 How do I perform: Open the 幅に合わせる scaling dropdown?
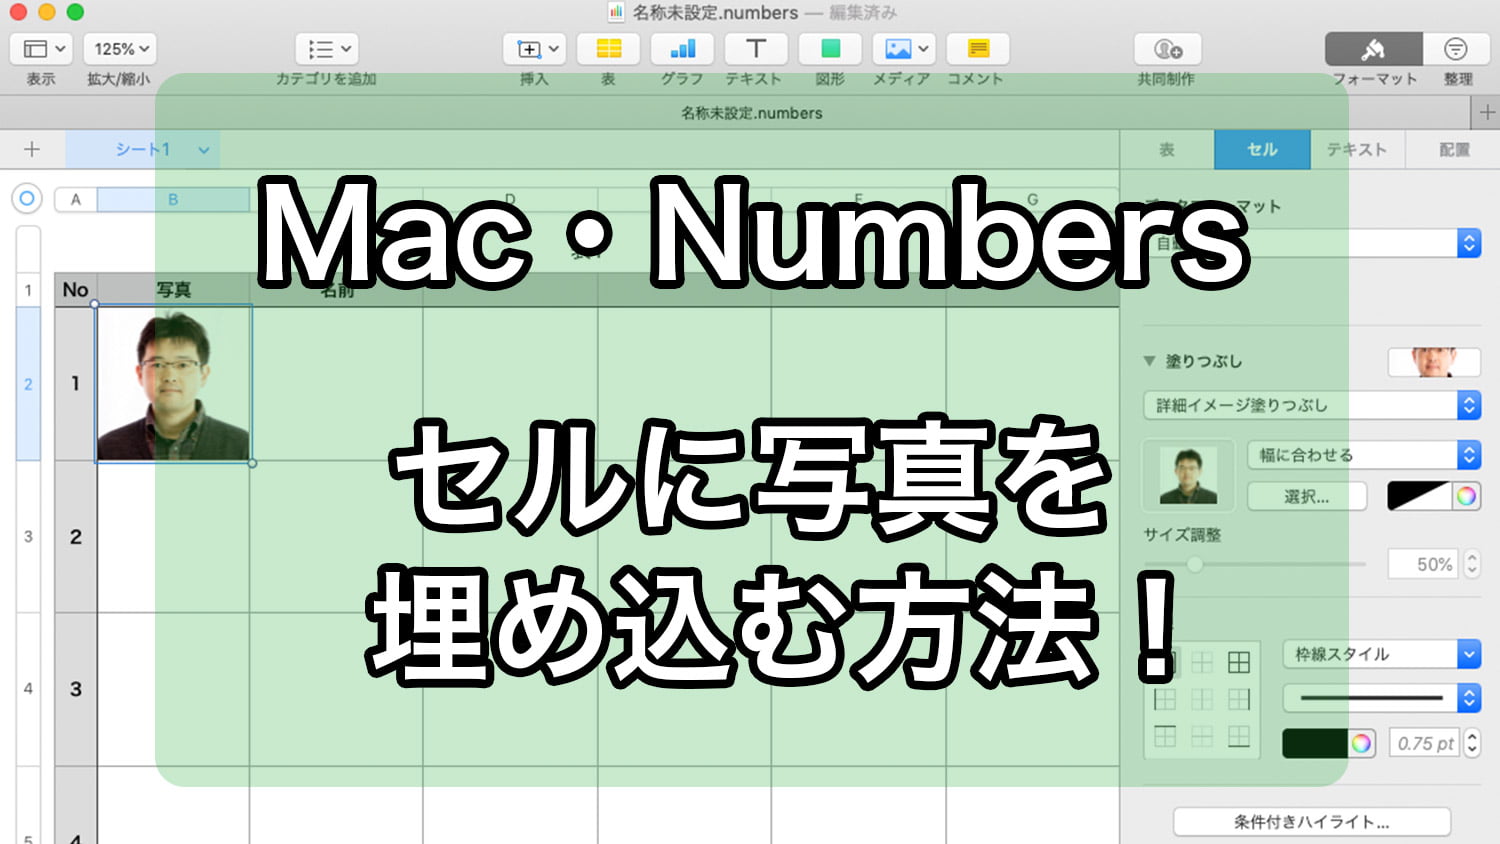1364,455
